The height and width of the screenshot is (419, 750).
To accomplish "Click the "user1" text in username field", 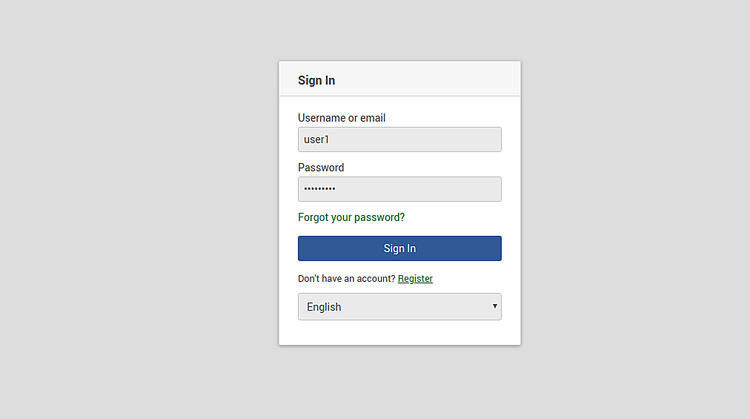I will [x=316, y=139].
